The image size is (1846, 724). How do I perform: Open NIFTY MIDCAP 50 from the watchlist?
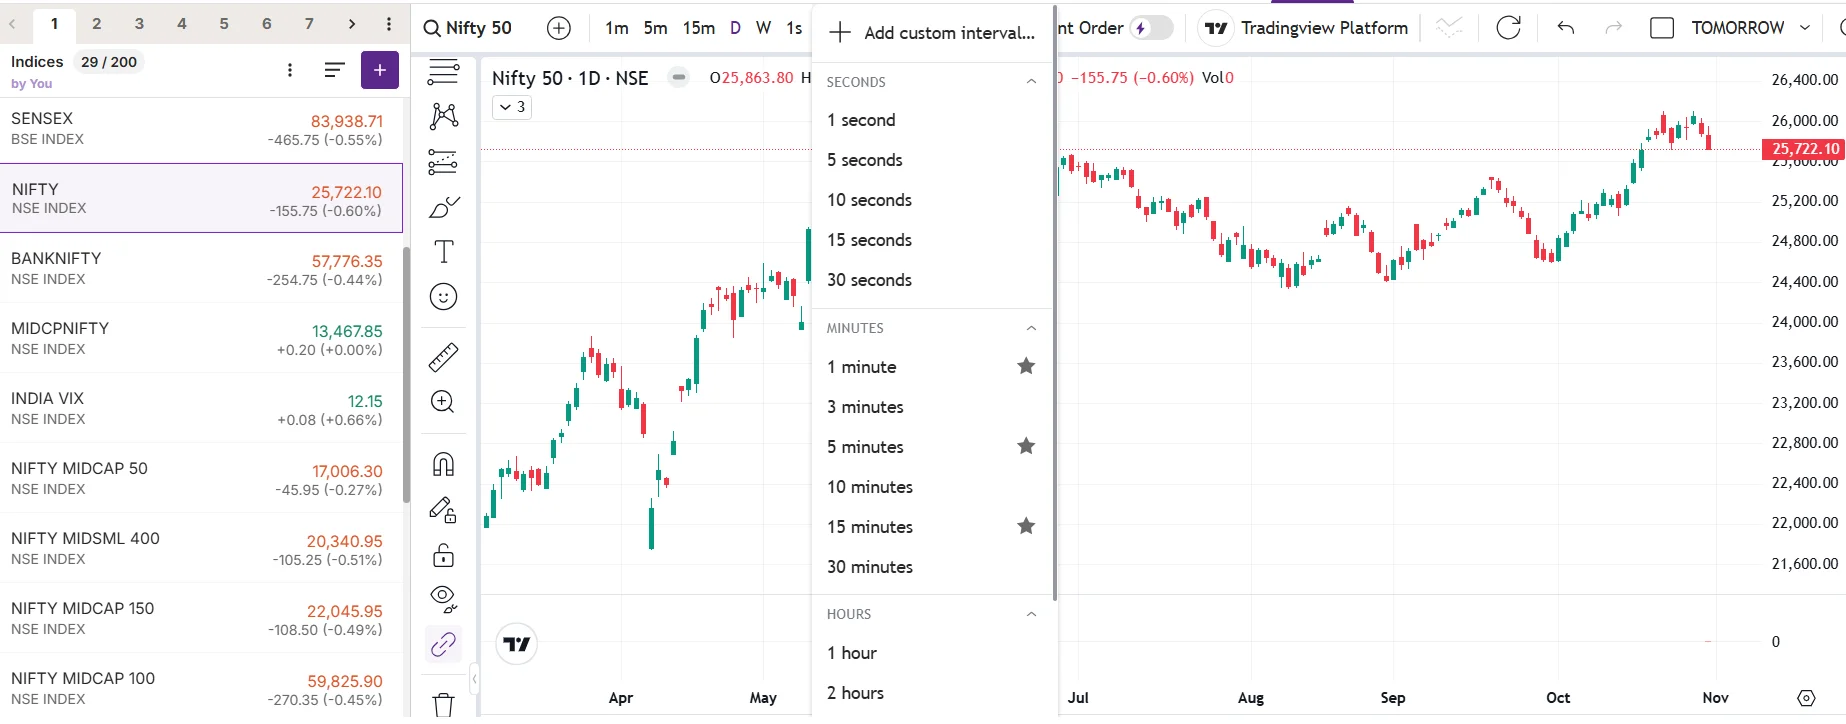coord(200,477)
